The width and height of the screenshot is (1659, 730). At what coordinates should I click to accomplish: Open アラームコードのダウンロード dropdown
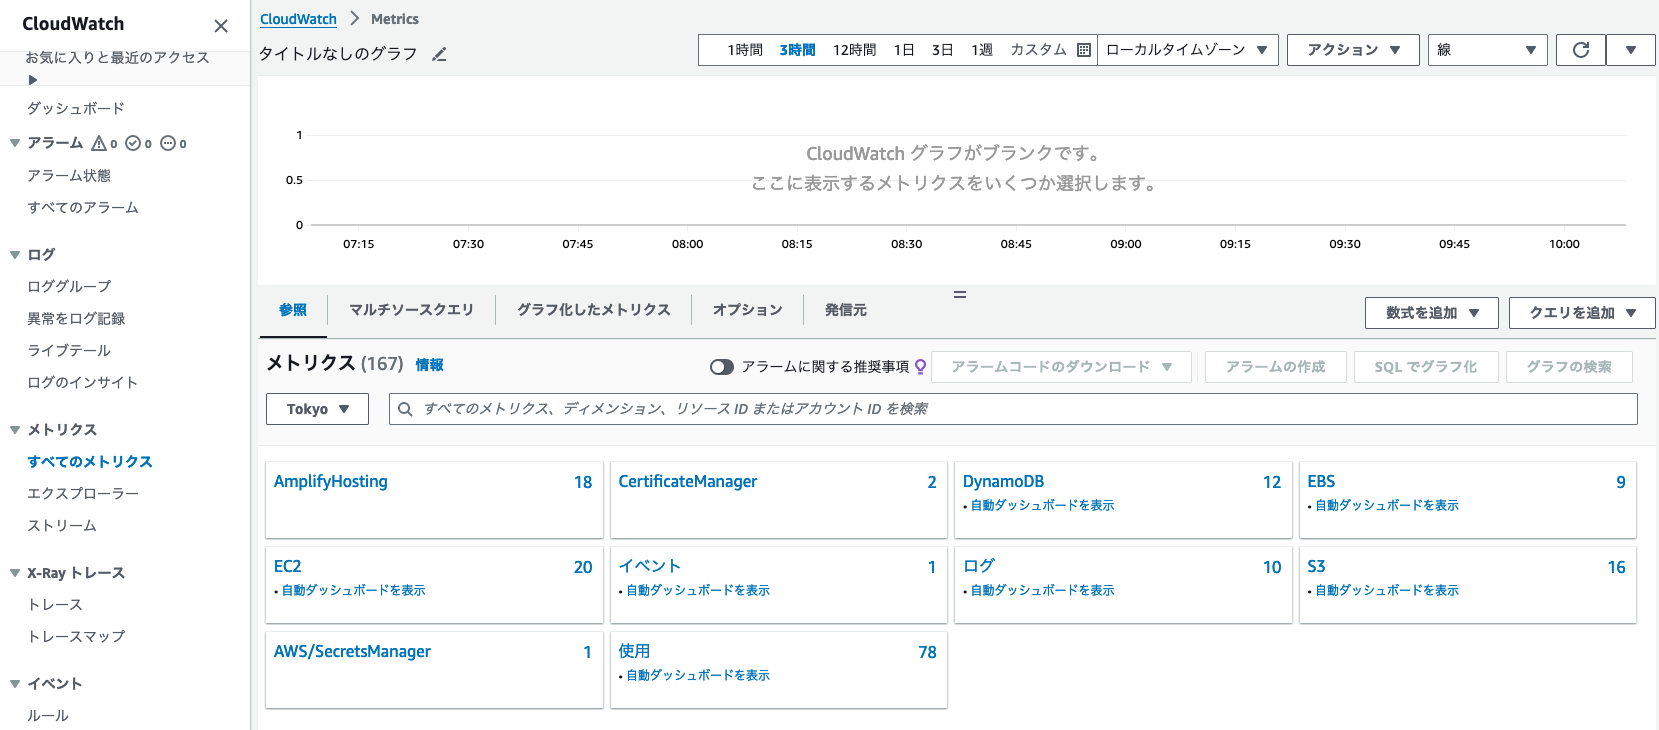coord(1061,367)
